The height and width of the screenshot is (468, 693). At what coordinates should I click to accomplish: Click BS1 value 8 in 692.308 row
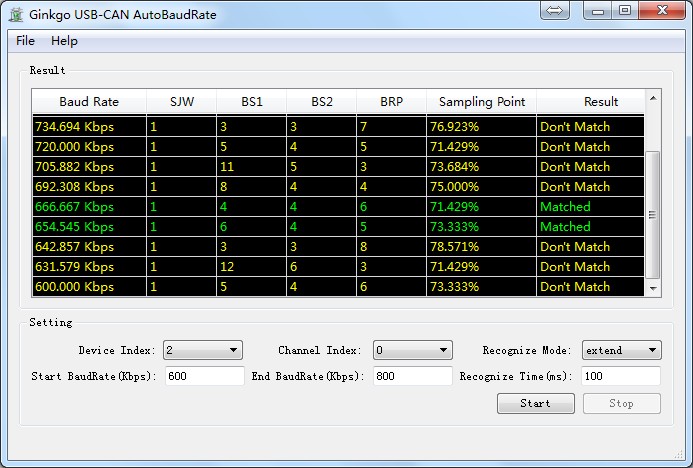(251, 186)
